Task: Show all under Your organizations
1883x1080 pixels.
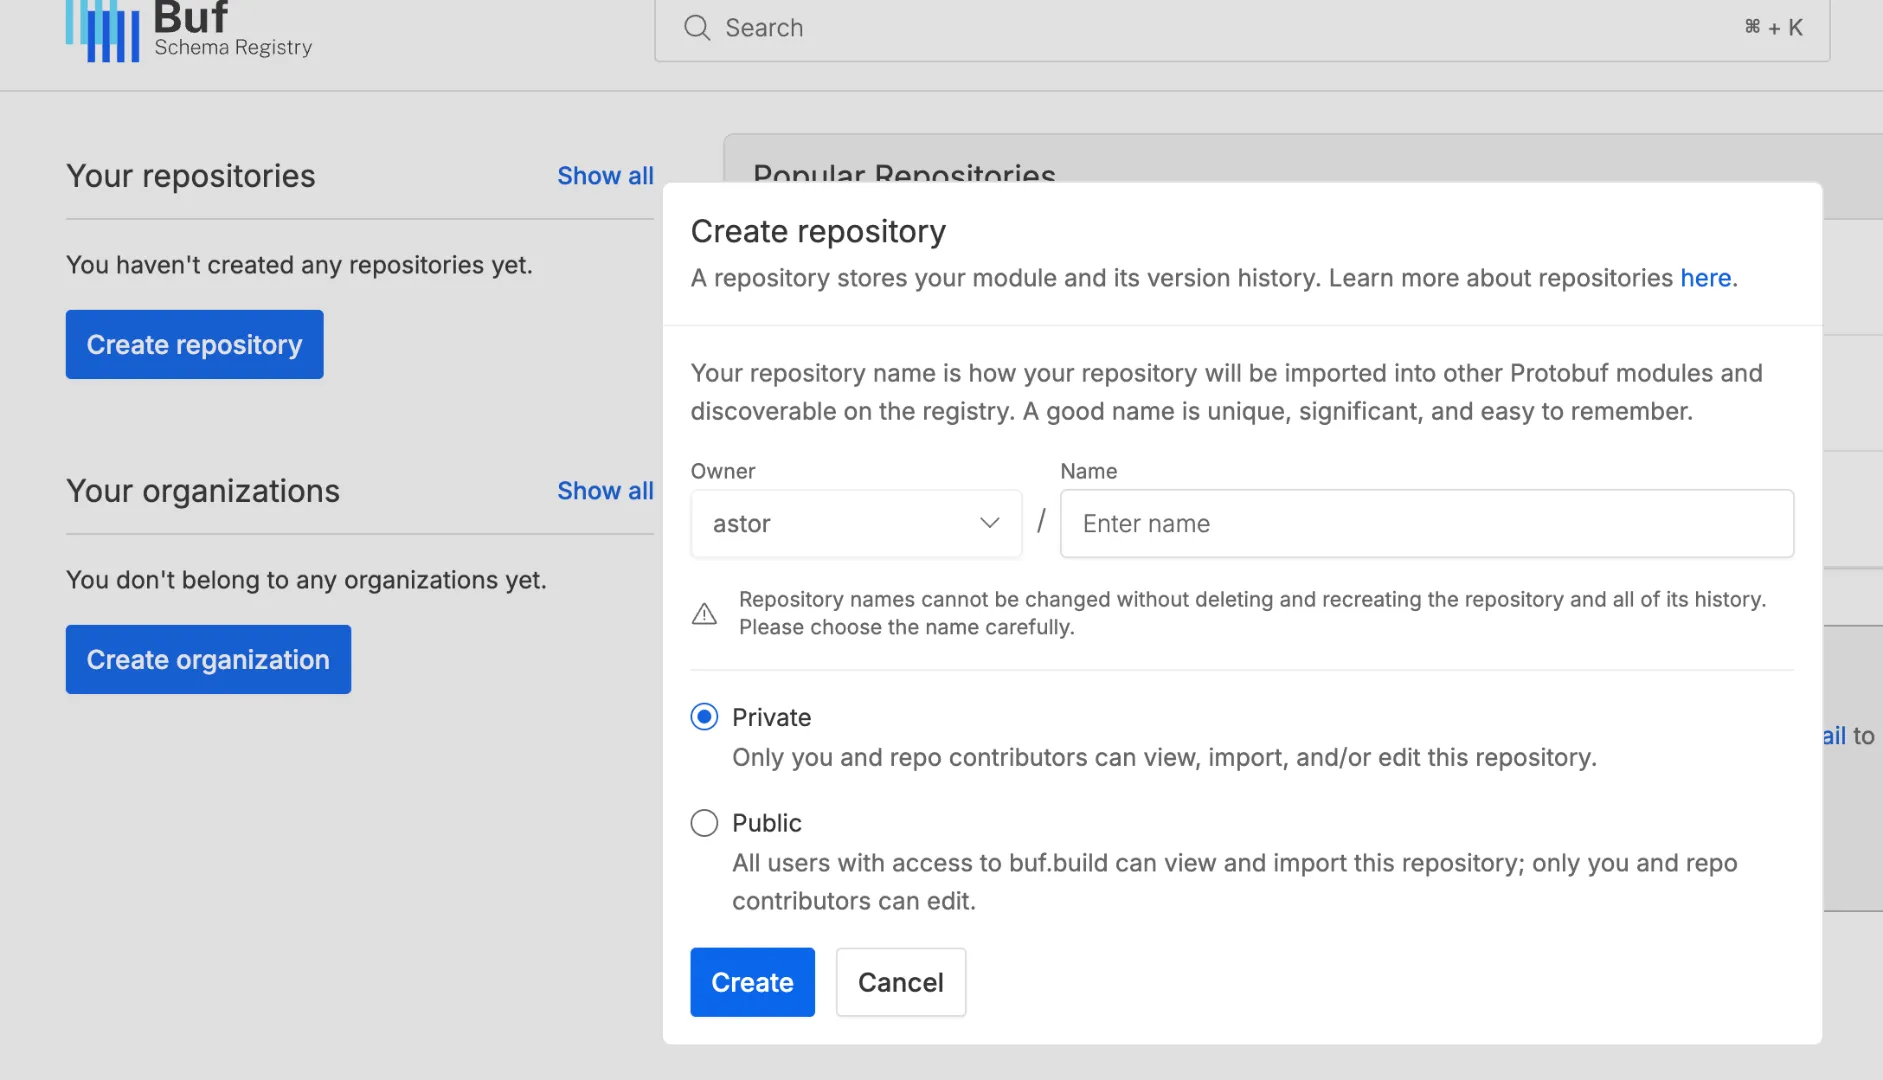Action: [605, 491]
